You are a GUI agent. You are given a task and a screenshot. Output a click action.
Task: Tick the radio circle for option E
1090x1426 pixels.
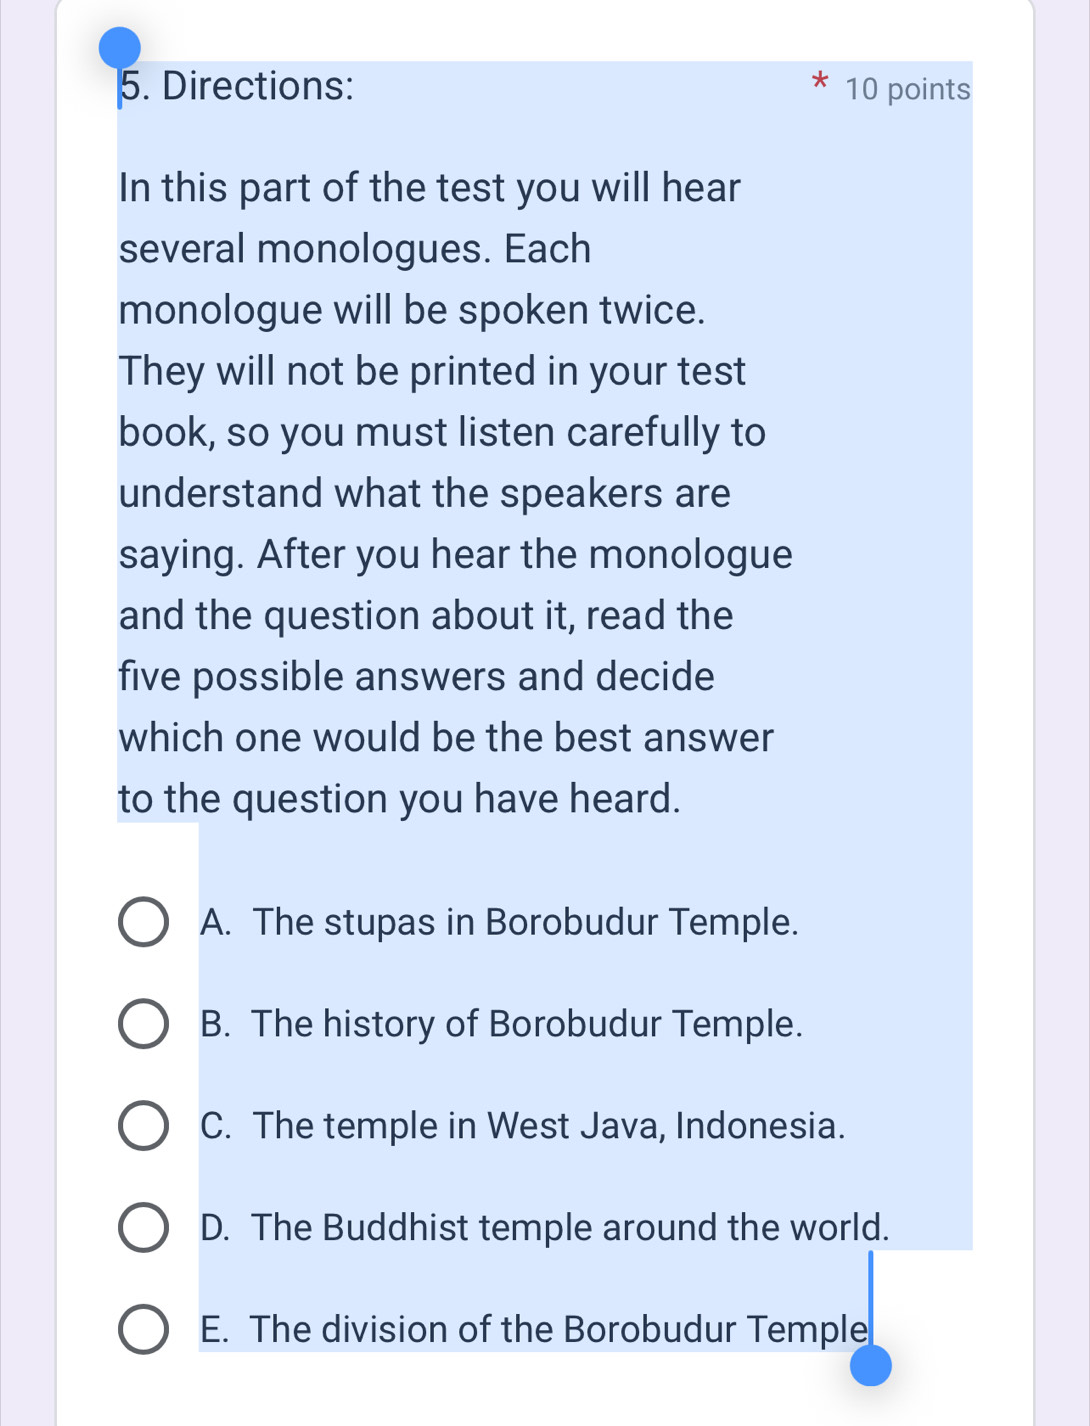tap(143, 1330)
